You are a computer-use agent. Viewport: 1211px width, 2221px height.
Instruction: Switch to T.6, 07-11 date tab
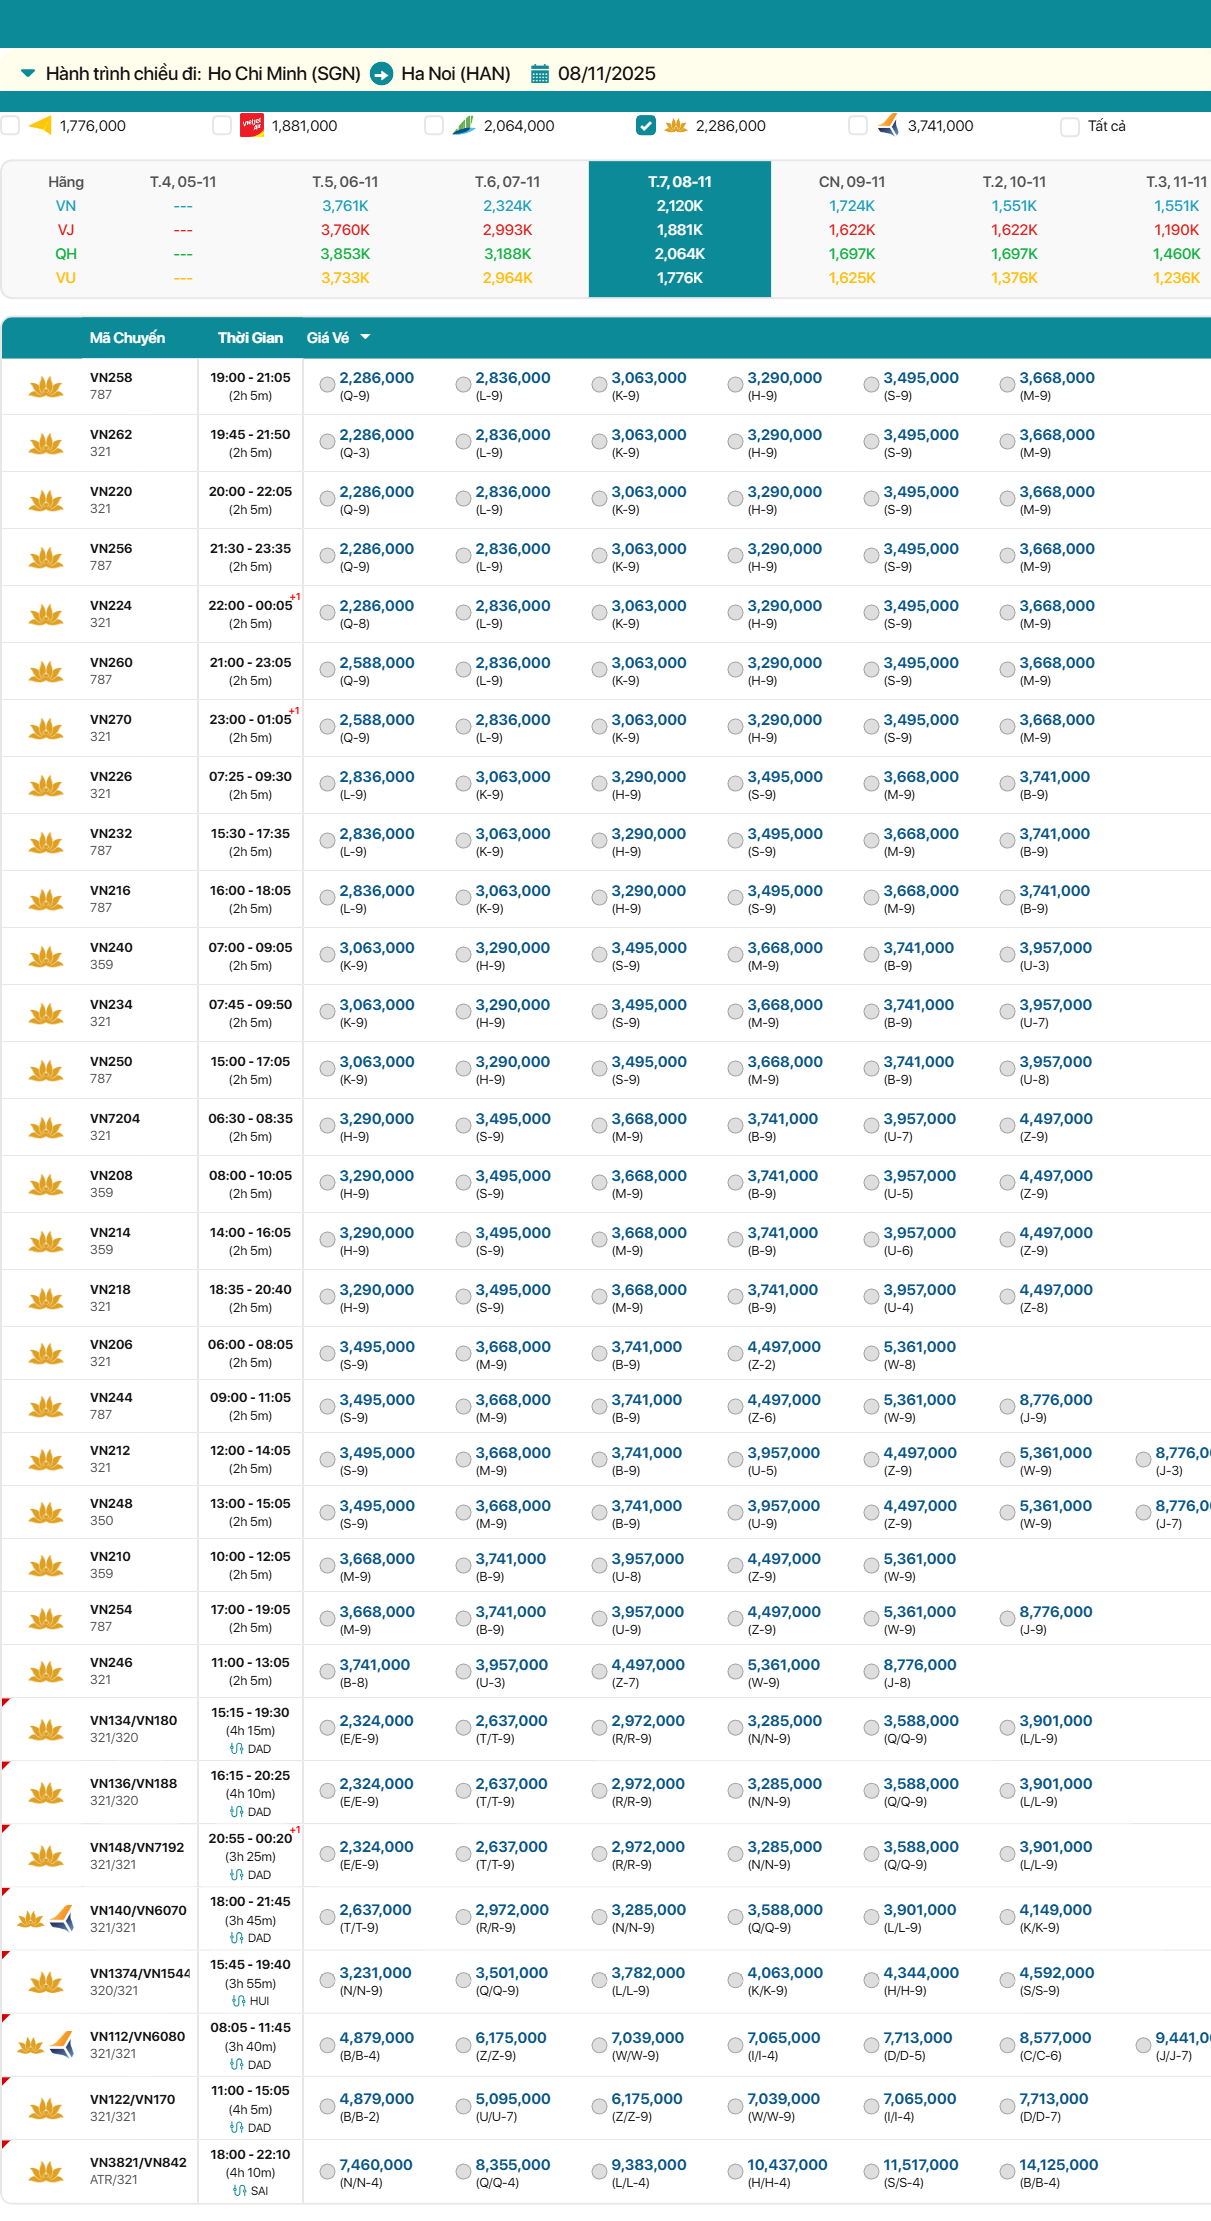tap(507, 229)
